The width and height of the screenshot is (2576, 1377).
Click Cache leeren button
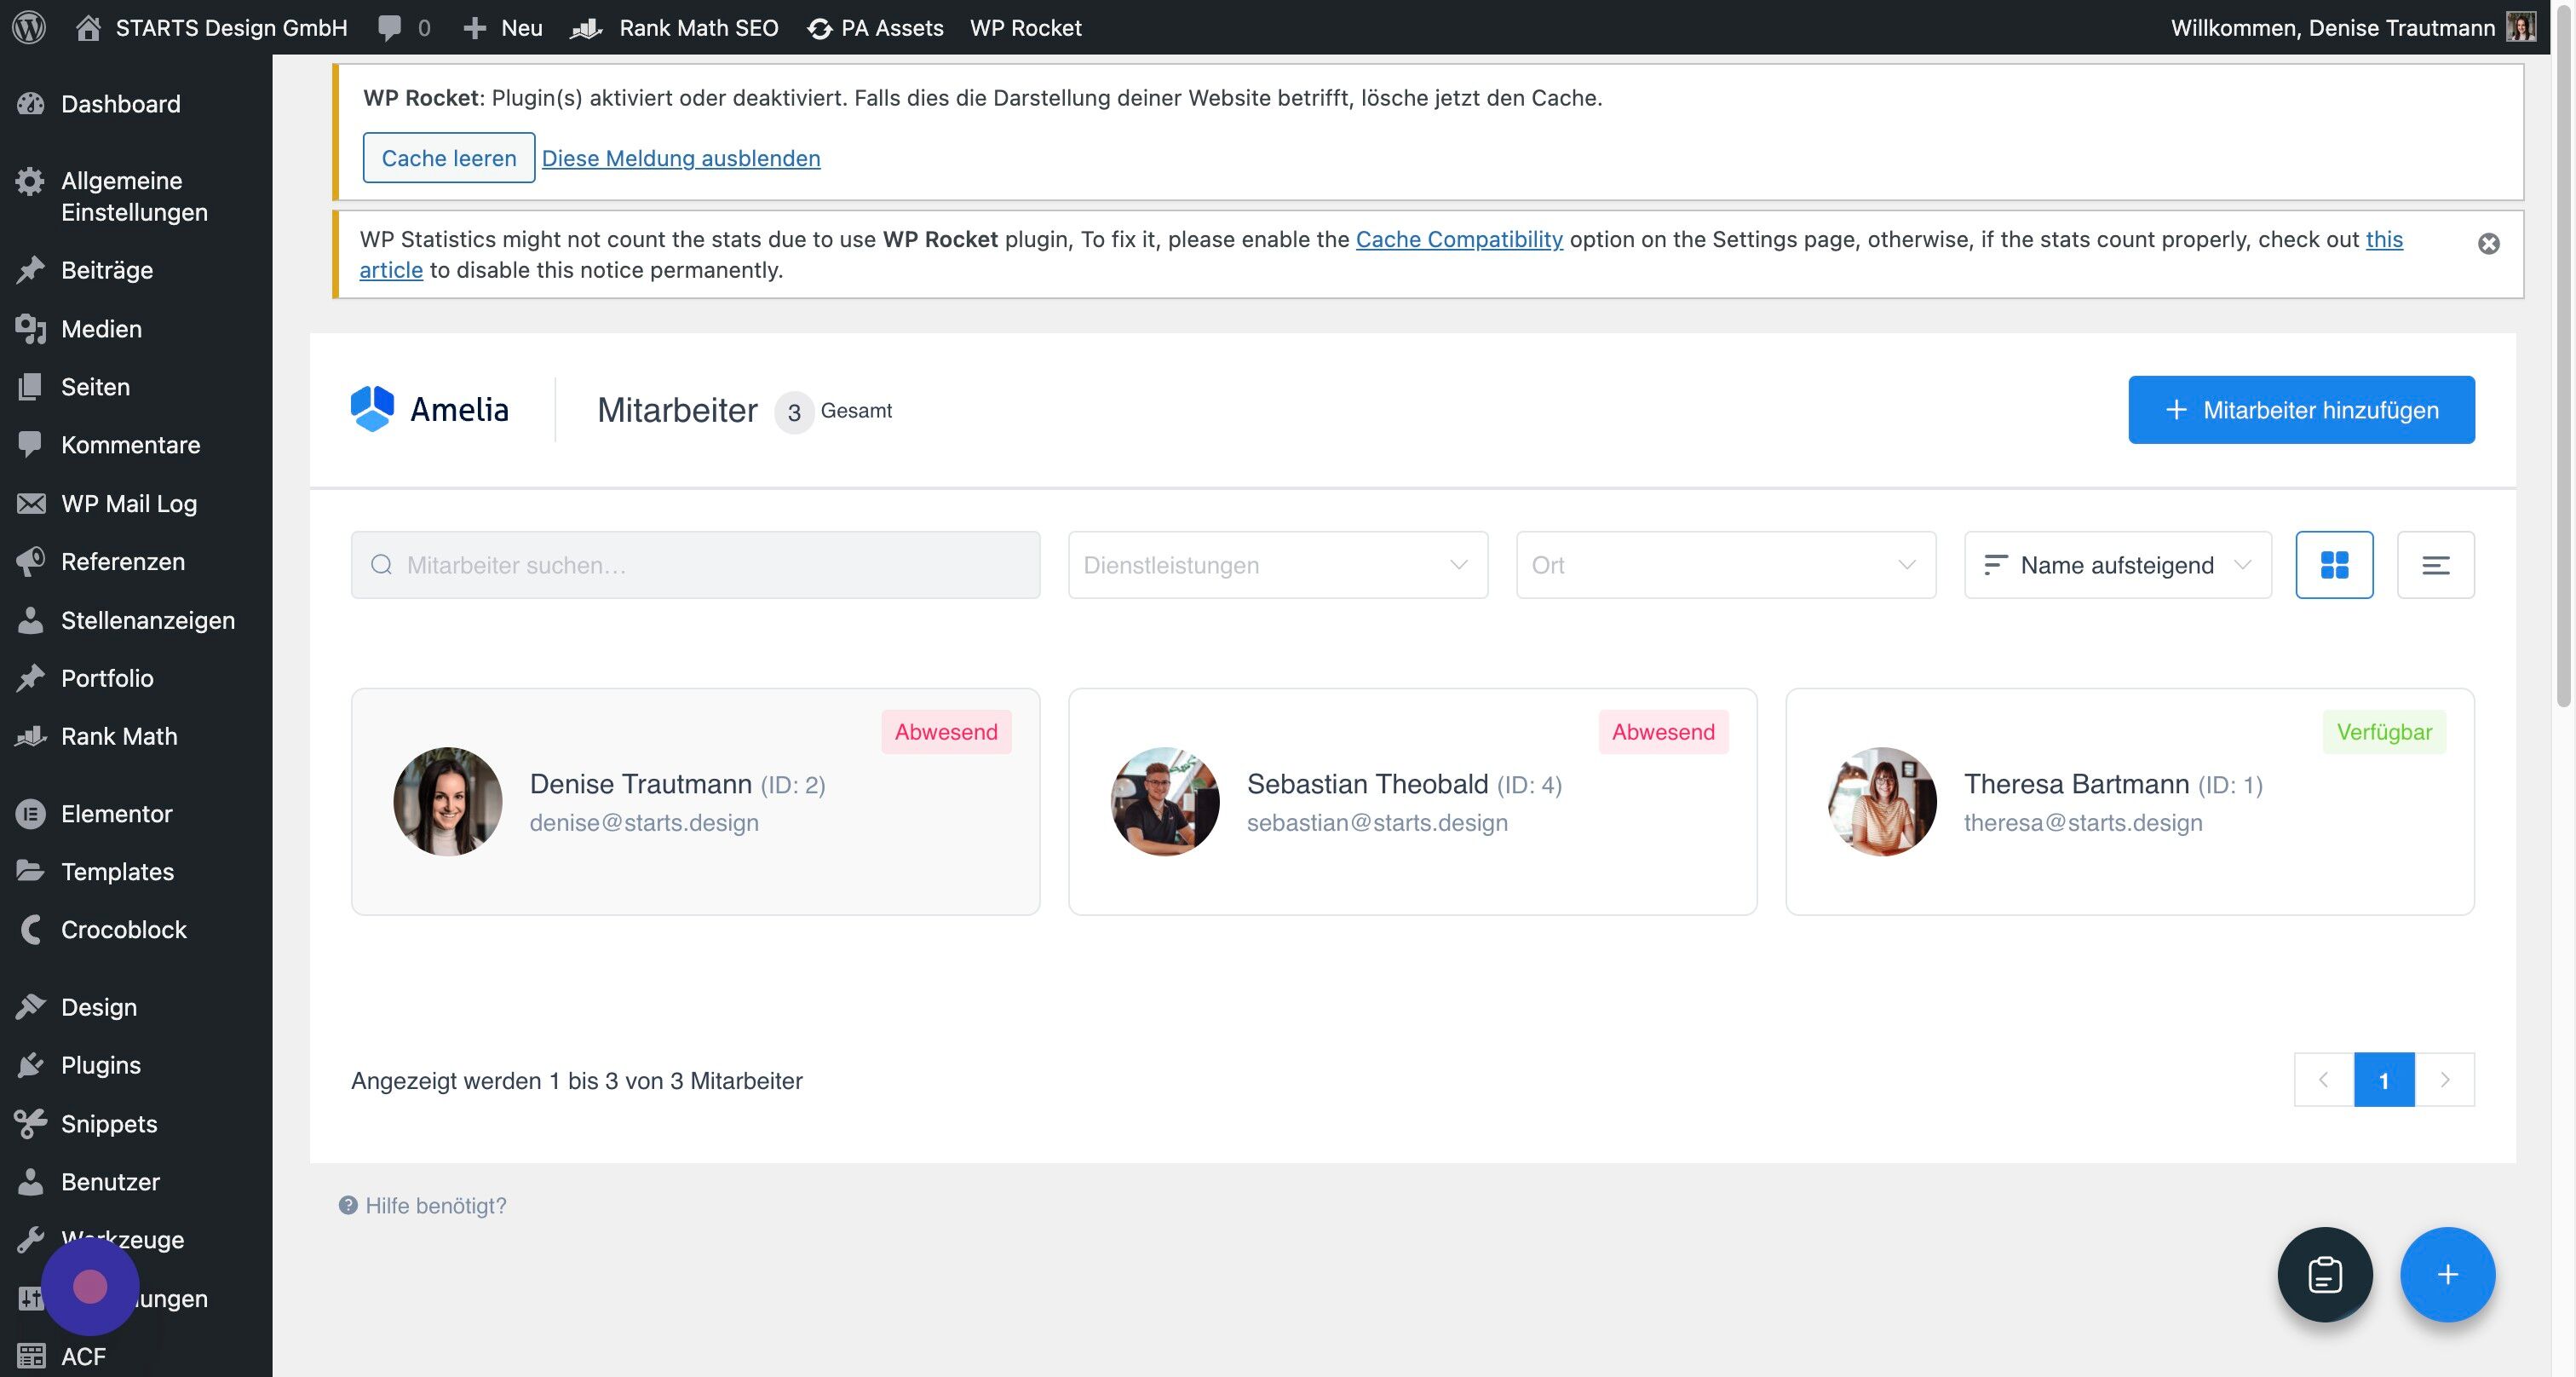pyautogui.click(x=449, y=158)
